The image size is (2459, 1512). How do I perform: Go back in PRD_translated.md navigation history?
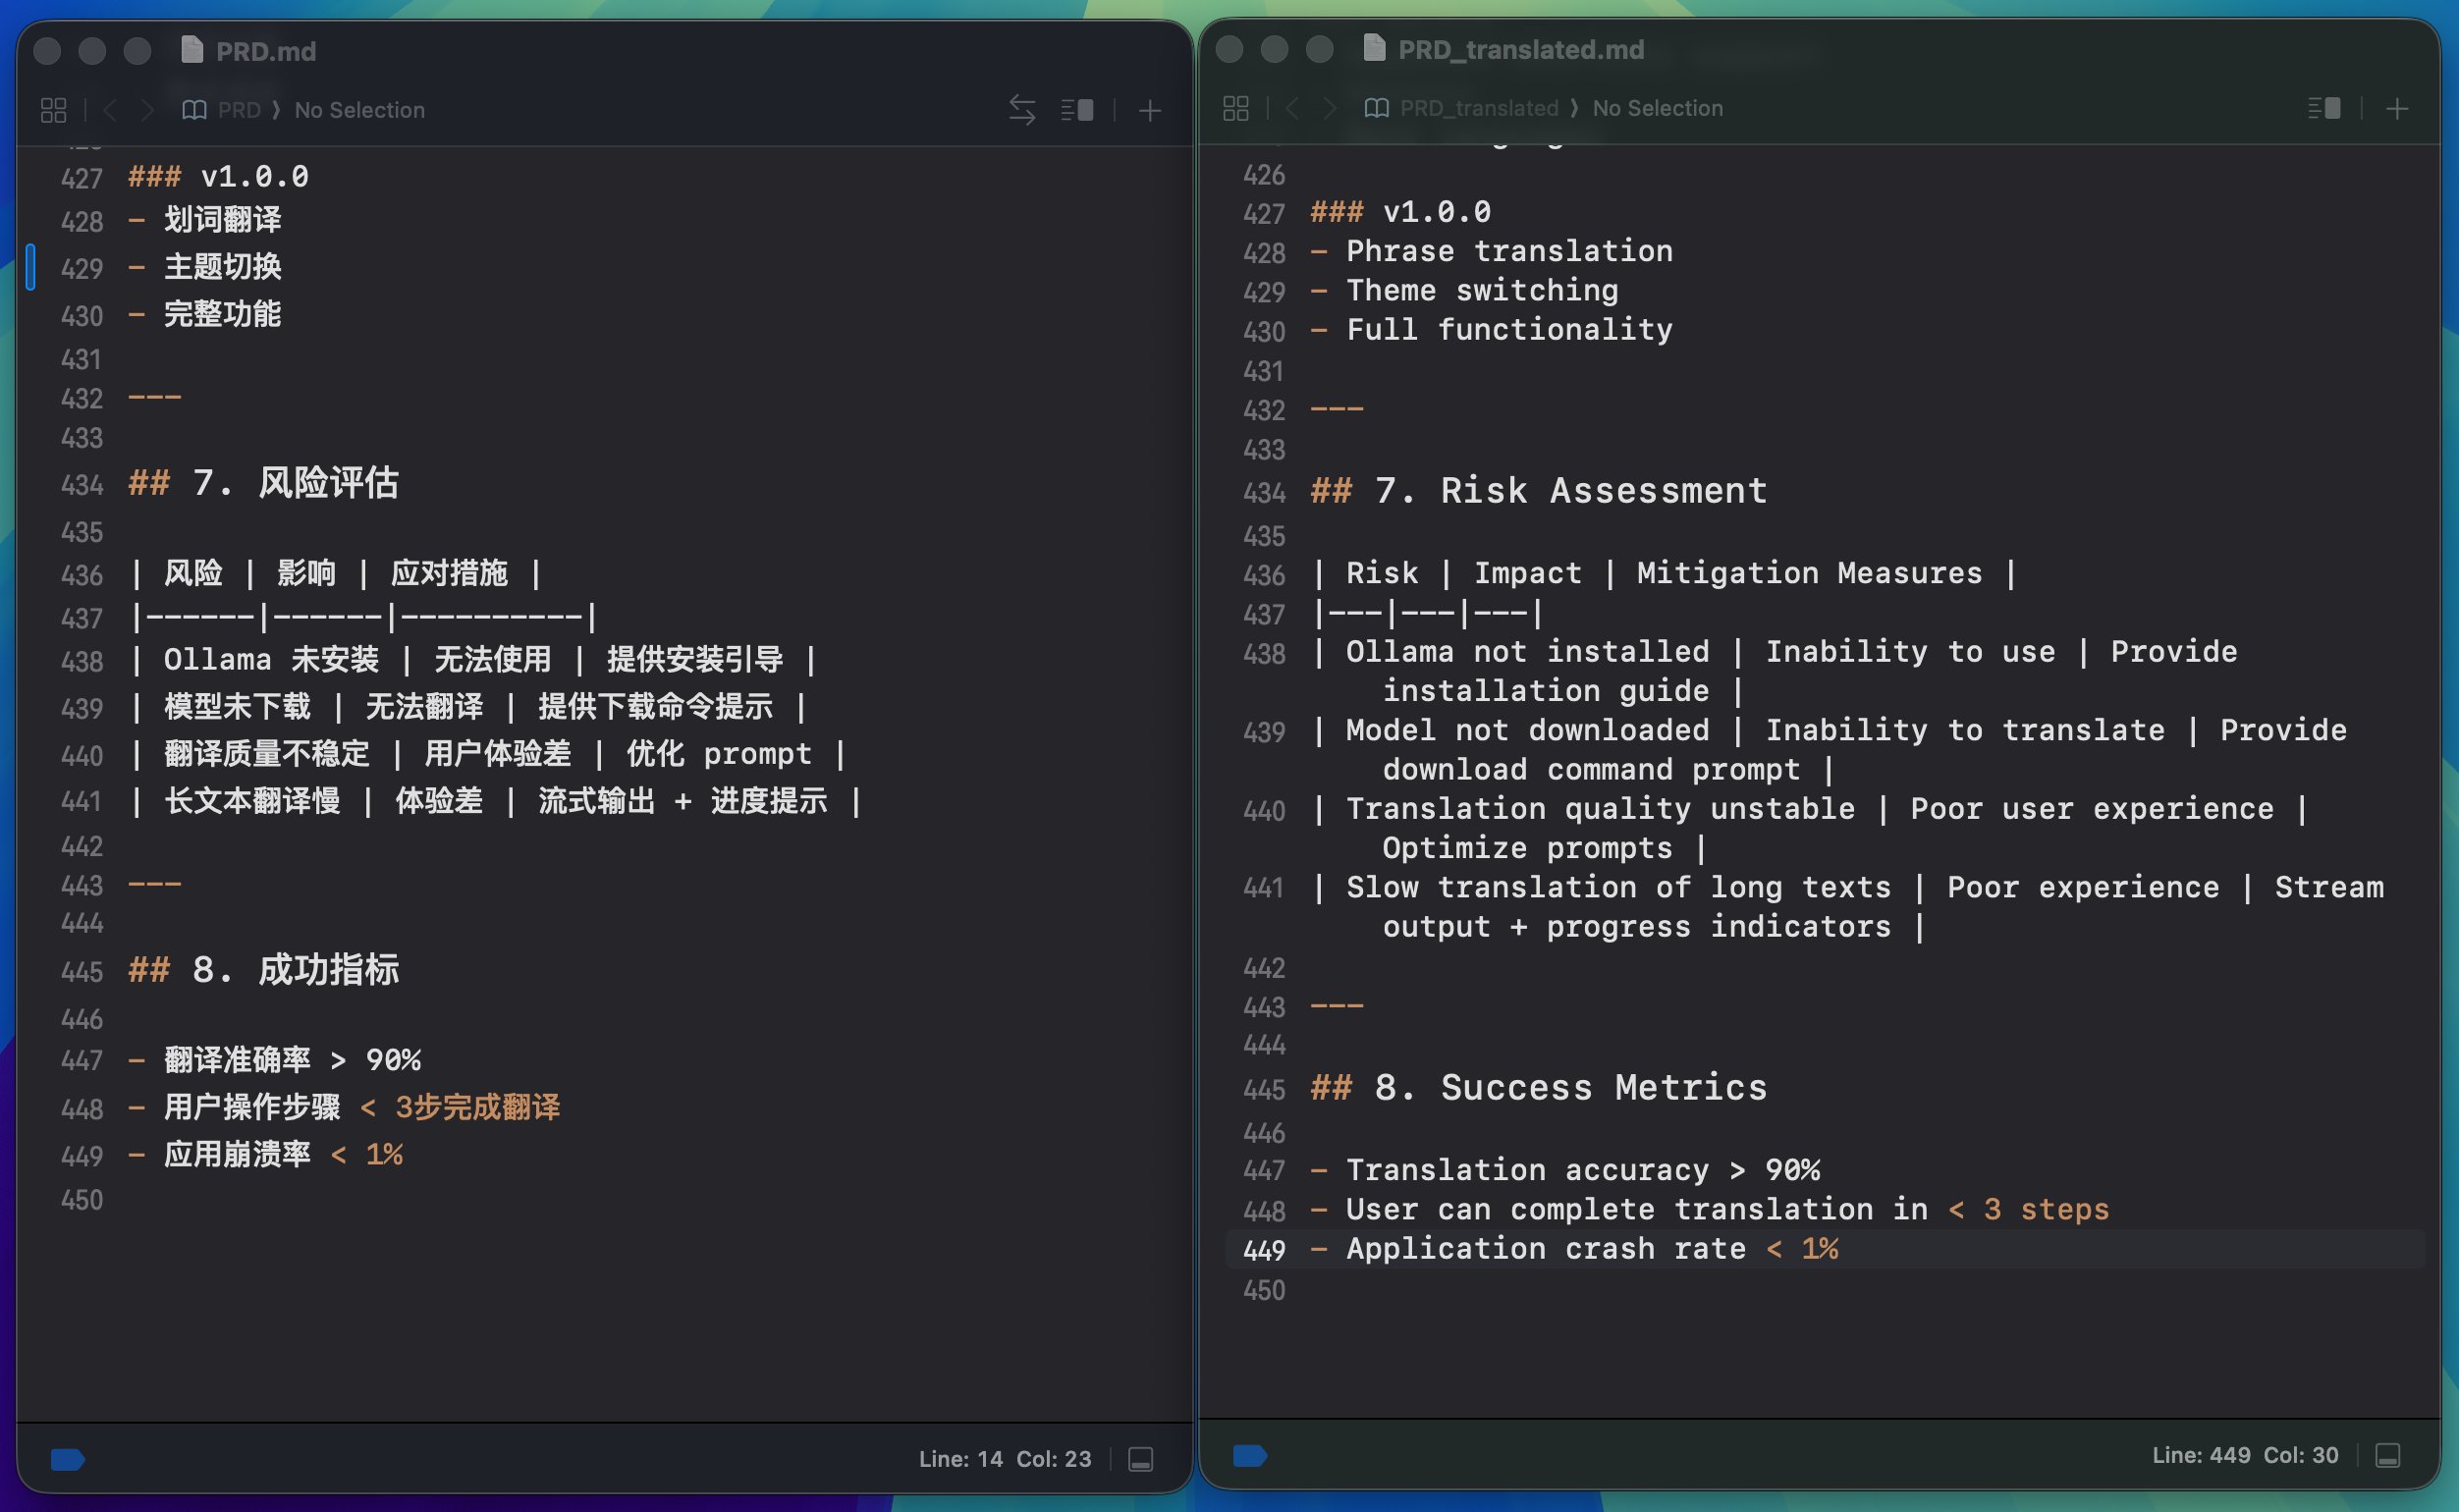(1293, 108)
